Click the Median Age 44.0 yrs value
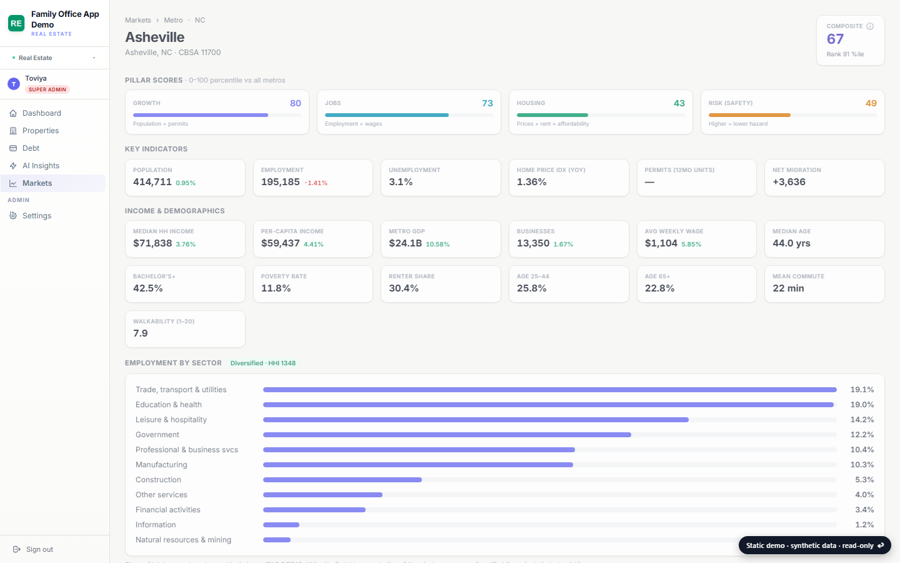Screen dimensions: 900x563 tap(791, 243)
